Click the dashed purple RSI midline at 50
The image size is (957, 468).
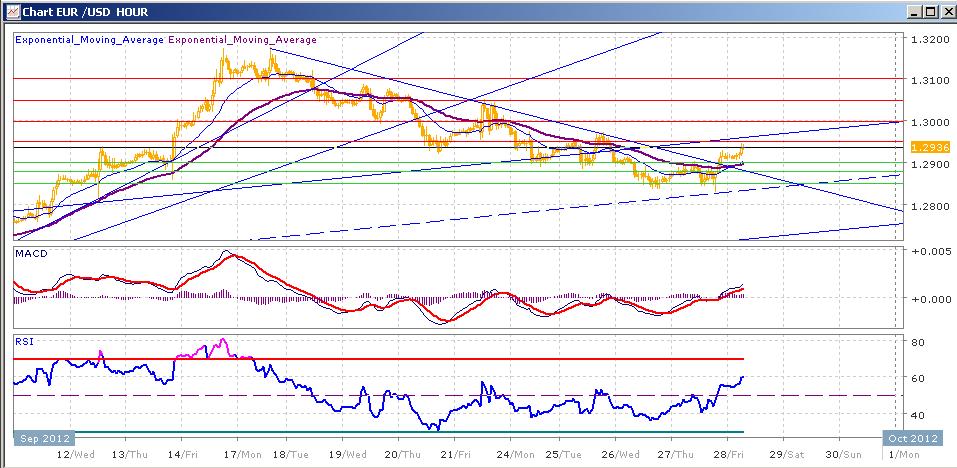(x=455, y=395)
